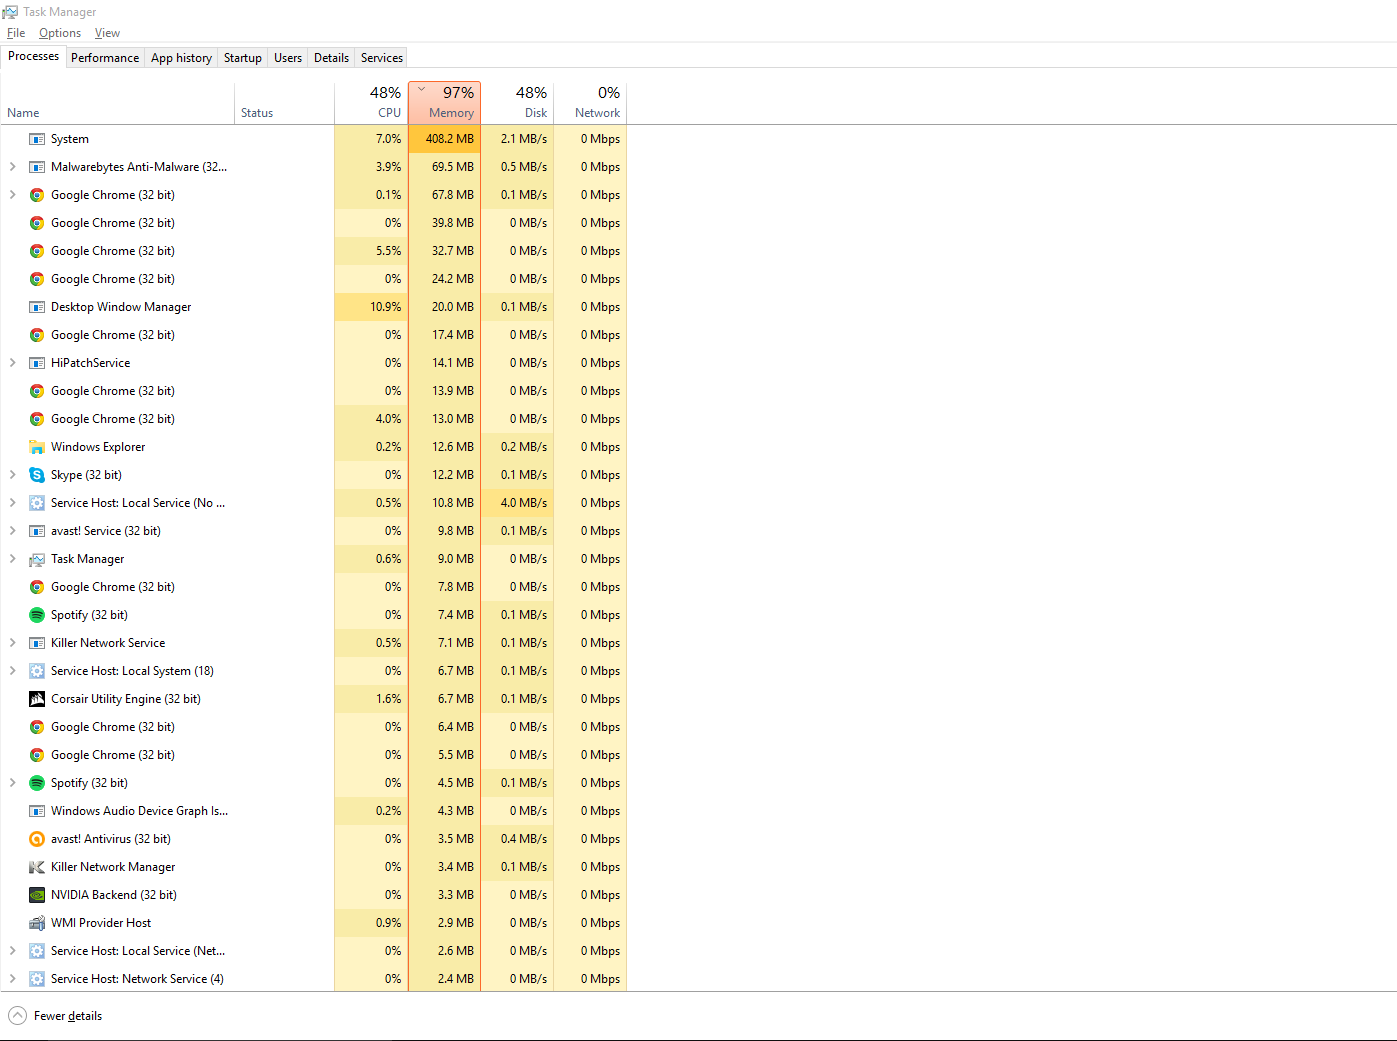Screen dimensions: 1397x1041
Task: Open the Startup tab
Action: (243, 58)
